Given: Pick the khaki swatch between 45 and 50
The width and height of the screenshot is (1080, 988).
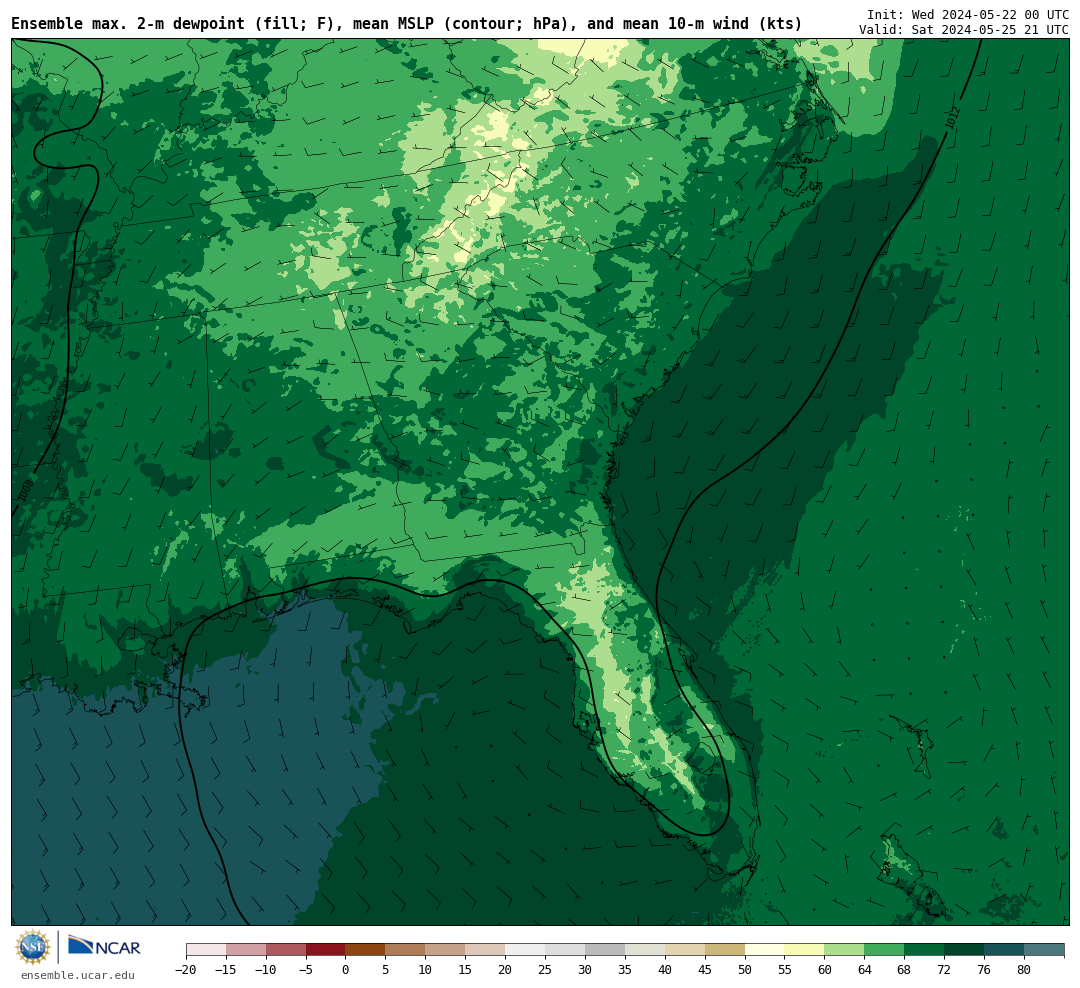Looking at the screenshot, I should [x=725, y=950].
